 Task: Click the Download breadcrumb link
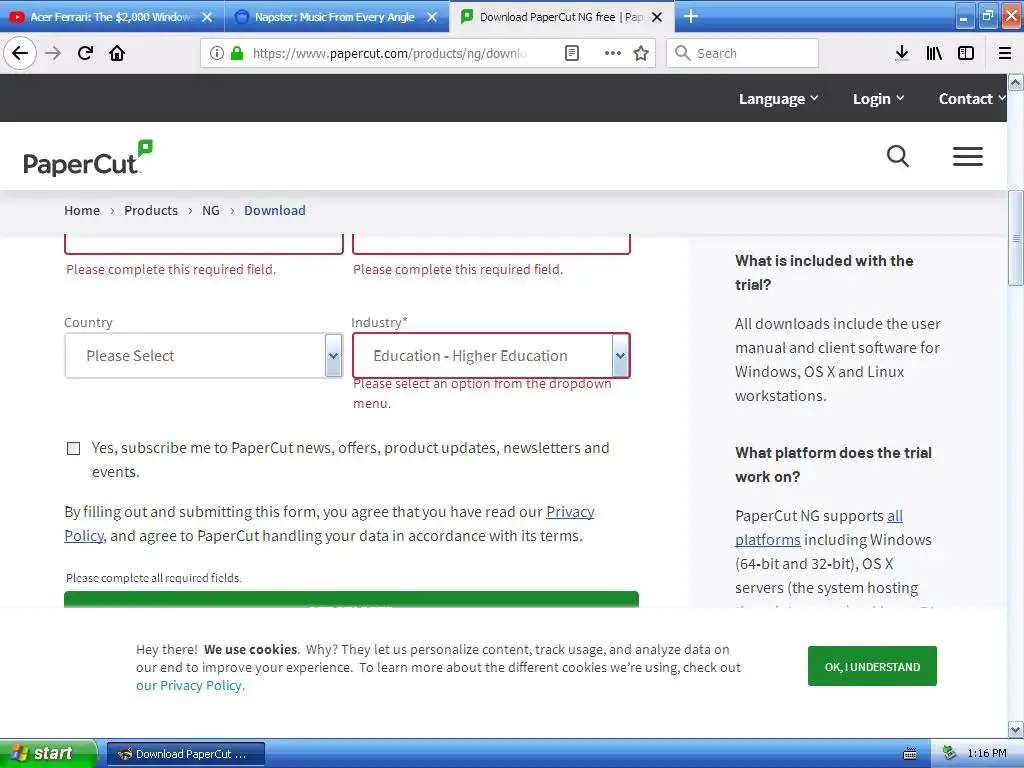point(275,210)
